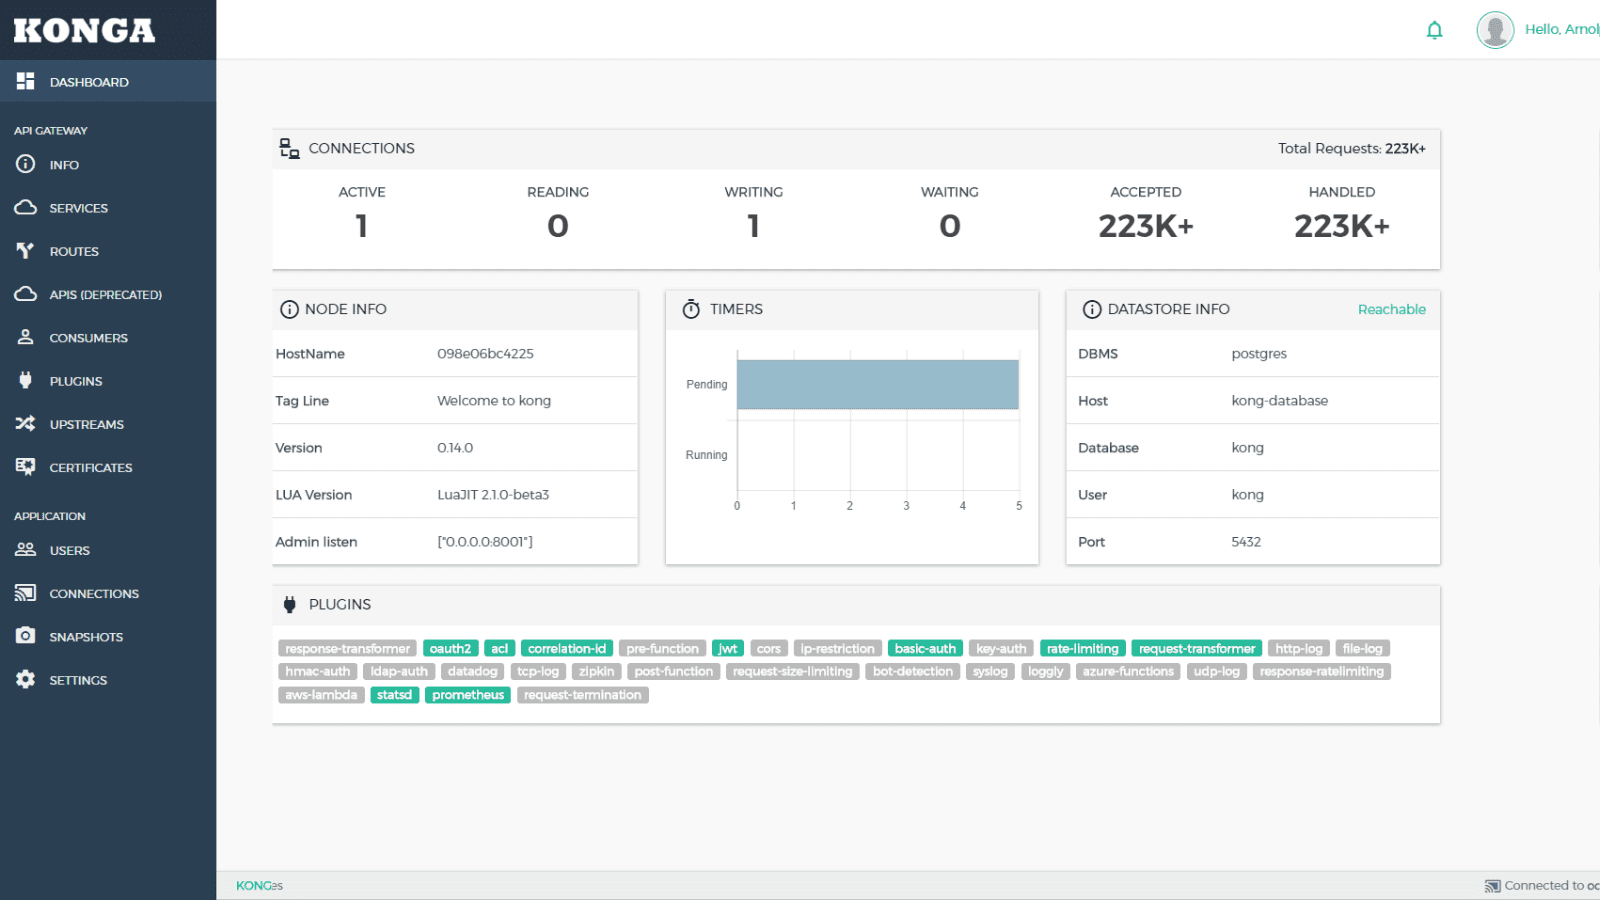Click the zipkin plugin tag
Image resolution: width=1600 pixels, height=900 pixels.
pos(597,671)
